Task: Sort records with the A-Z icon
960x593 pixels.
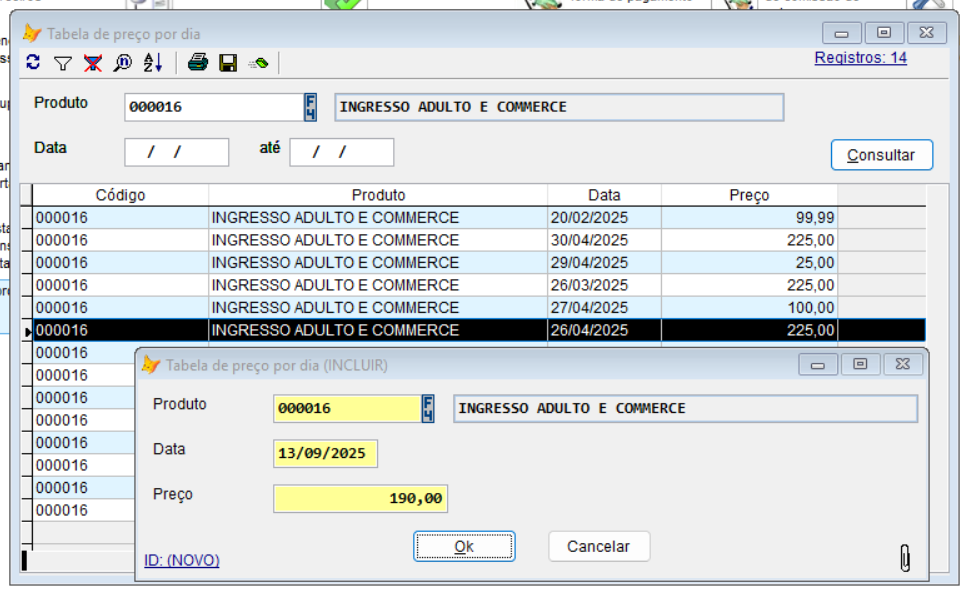Action: [152, 64]
